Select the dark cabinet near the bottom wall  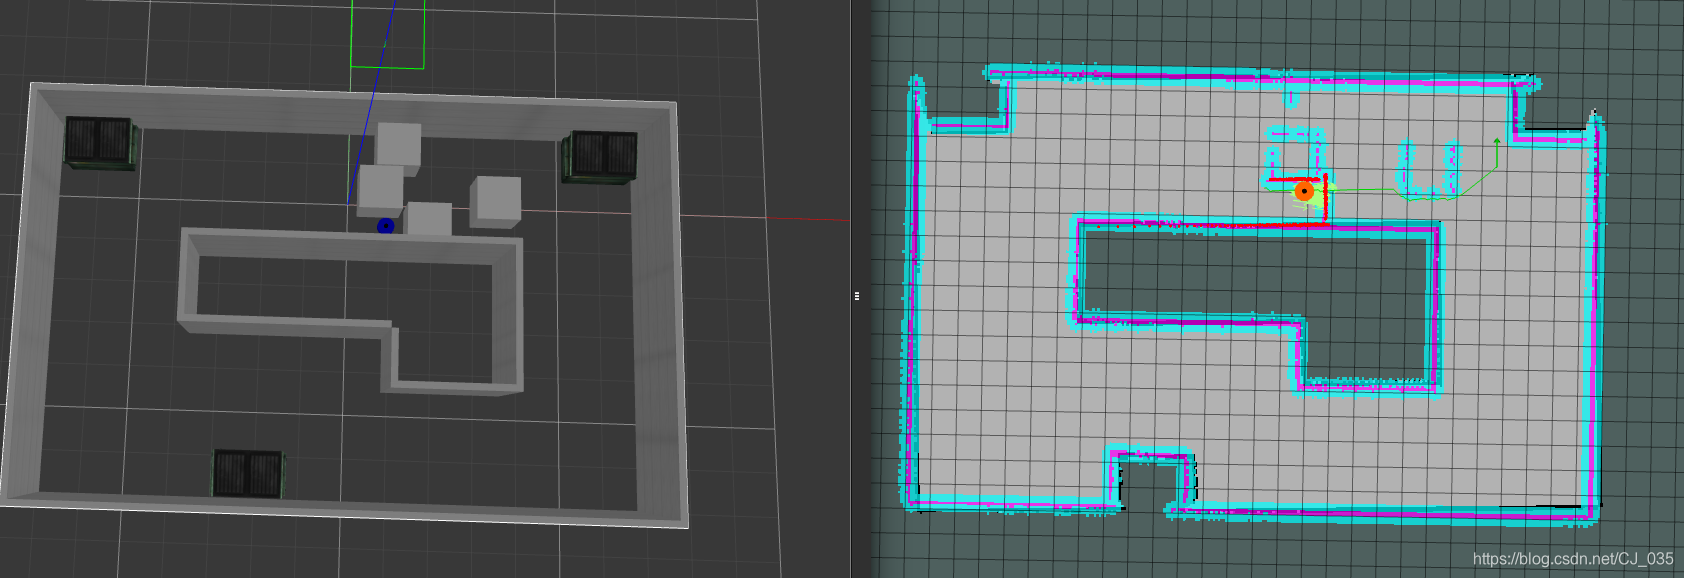(248, 473)
